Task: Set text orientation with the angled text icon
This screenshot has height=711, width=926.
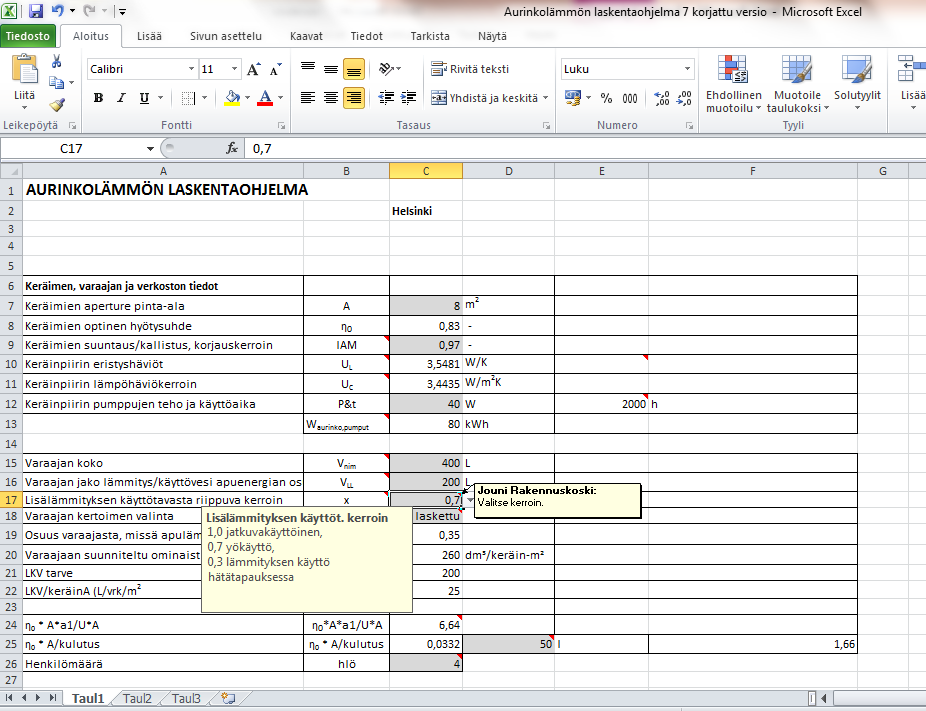Action: pyautogui.click(x=386, y=69)
